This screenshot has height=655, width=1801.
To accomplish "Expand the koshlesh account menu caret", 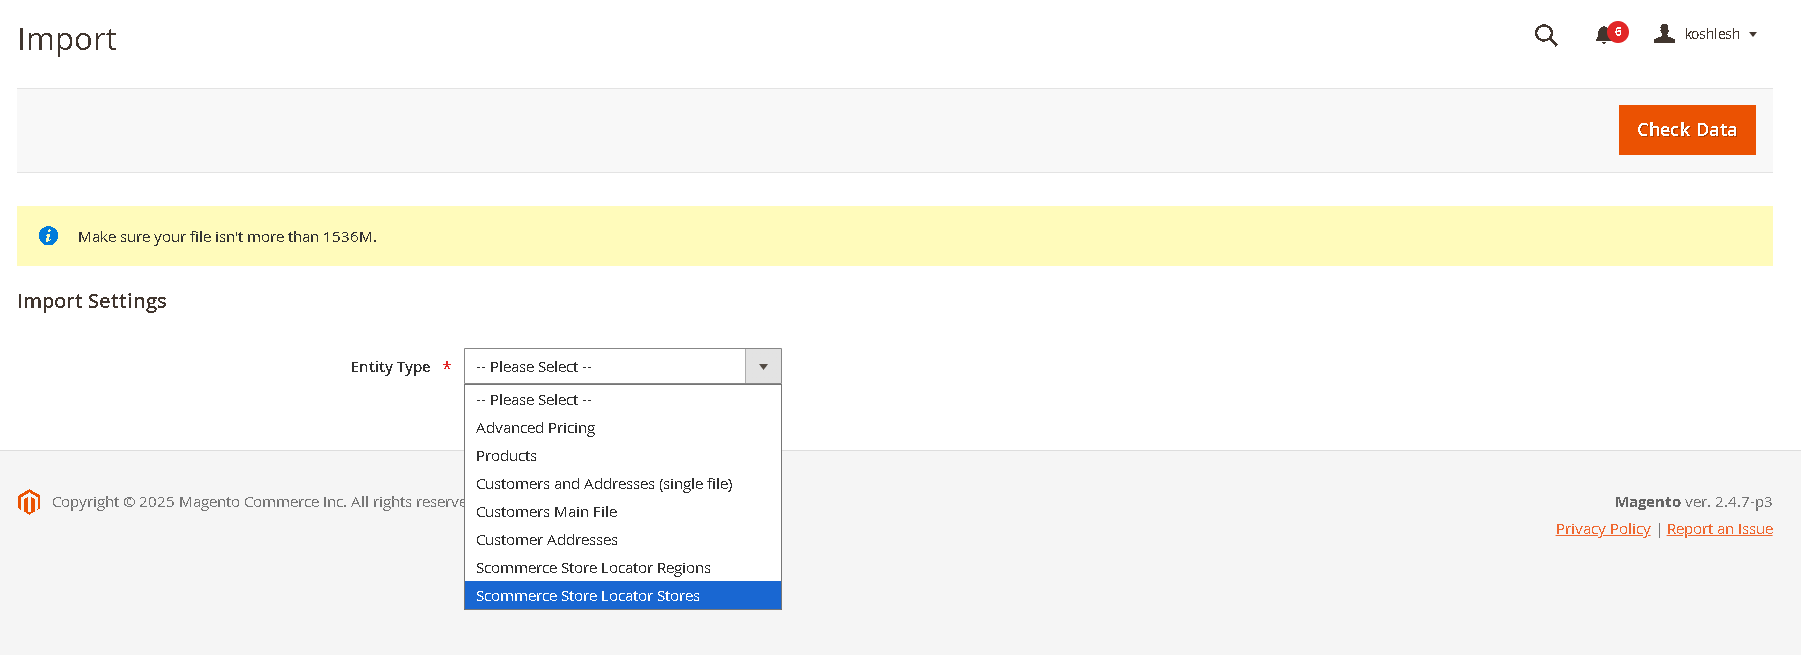I will pyautogui.click(x=1753, y=35).
